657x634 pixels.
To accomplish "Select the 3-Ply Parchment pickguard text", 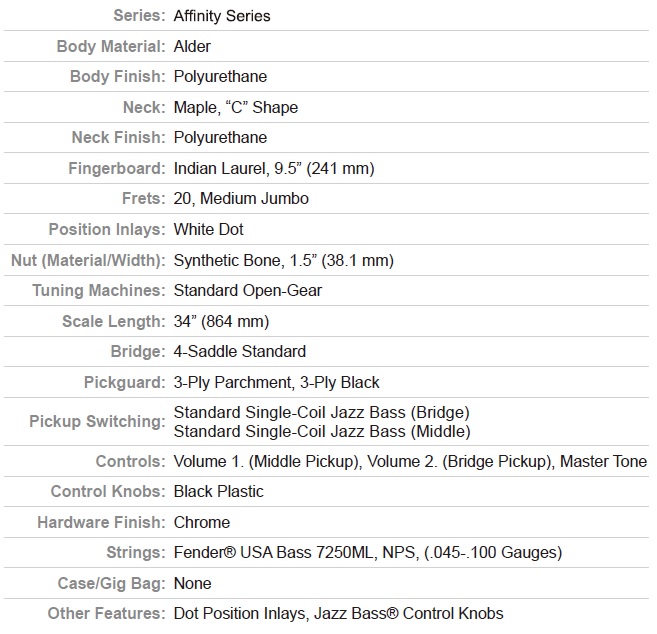I will 233,383.
